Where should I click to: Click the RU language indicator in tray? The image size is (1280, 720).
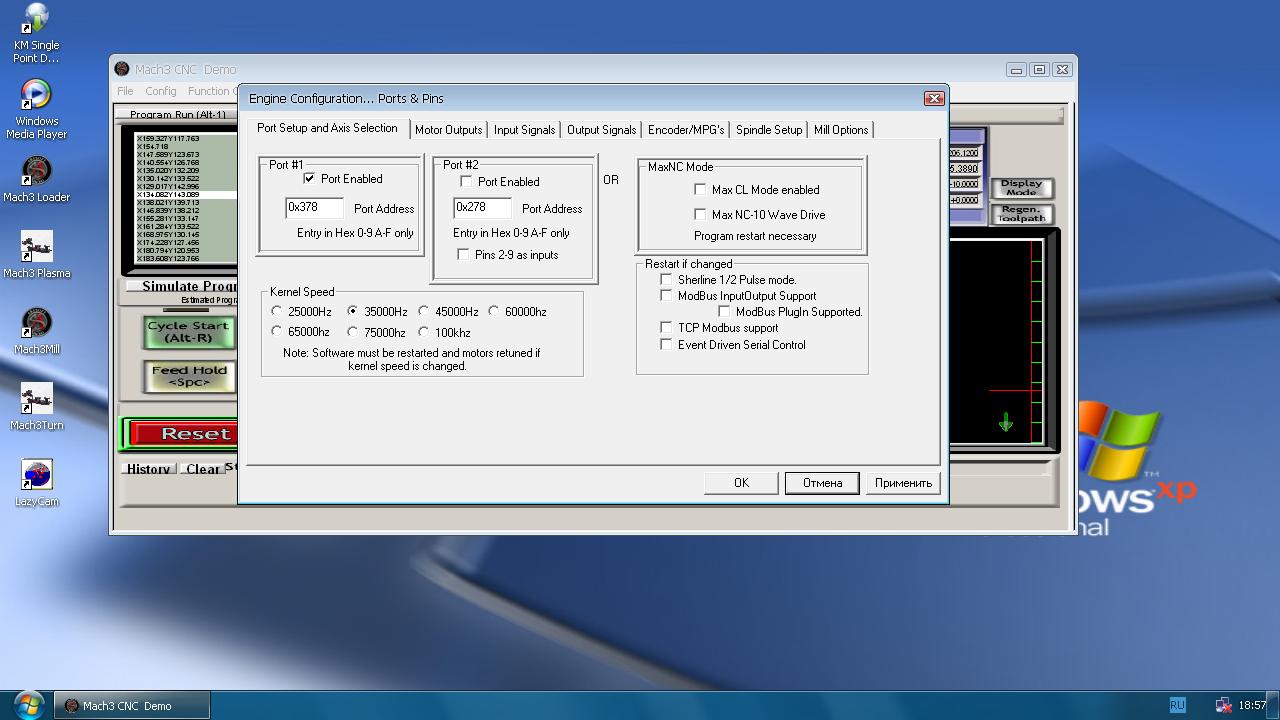1177,705
